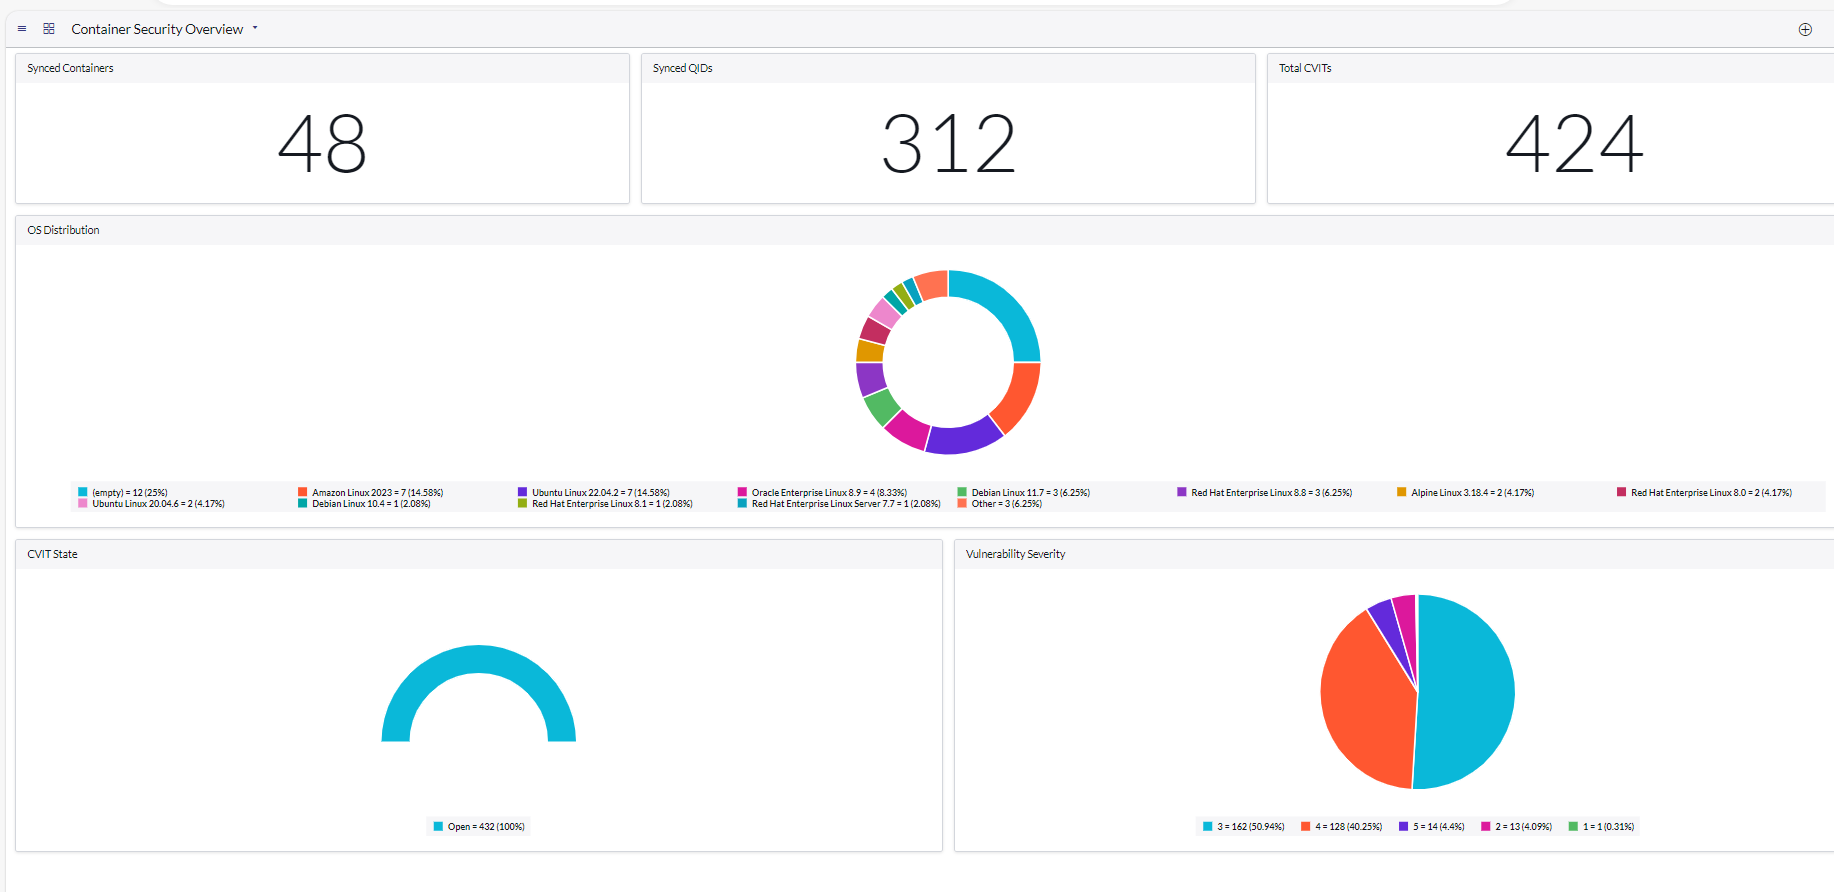
Task: Select the Total CVITs widget title
Action: (x=1305, y=68)
